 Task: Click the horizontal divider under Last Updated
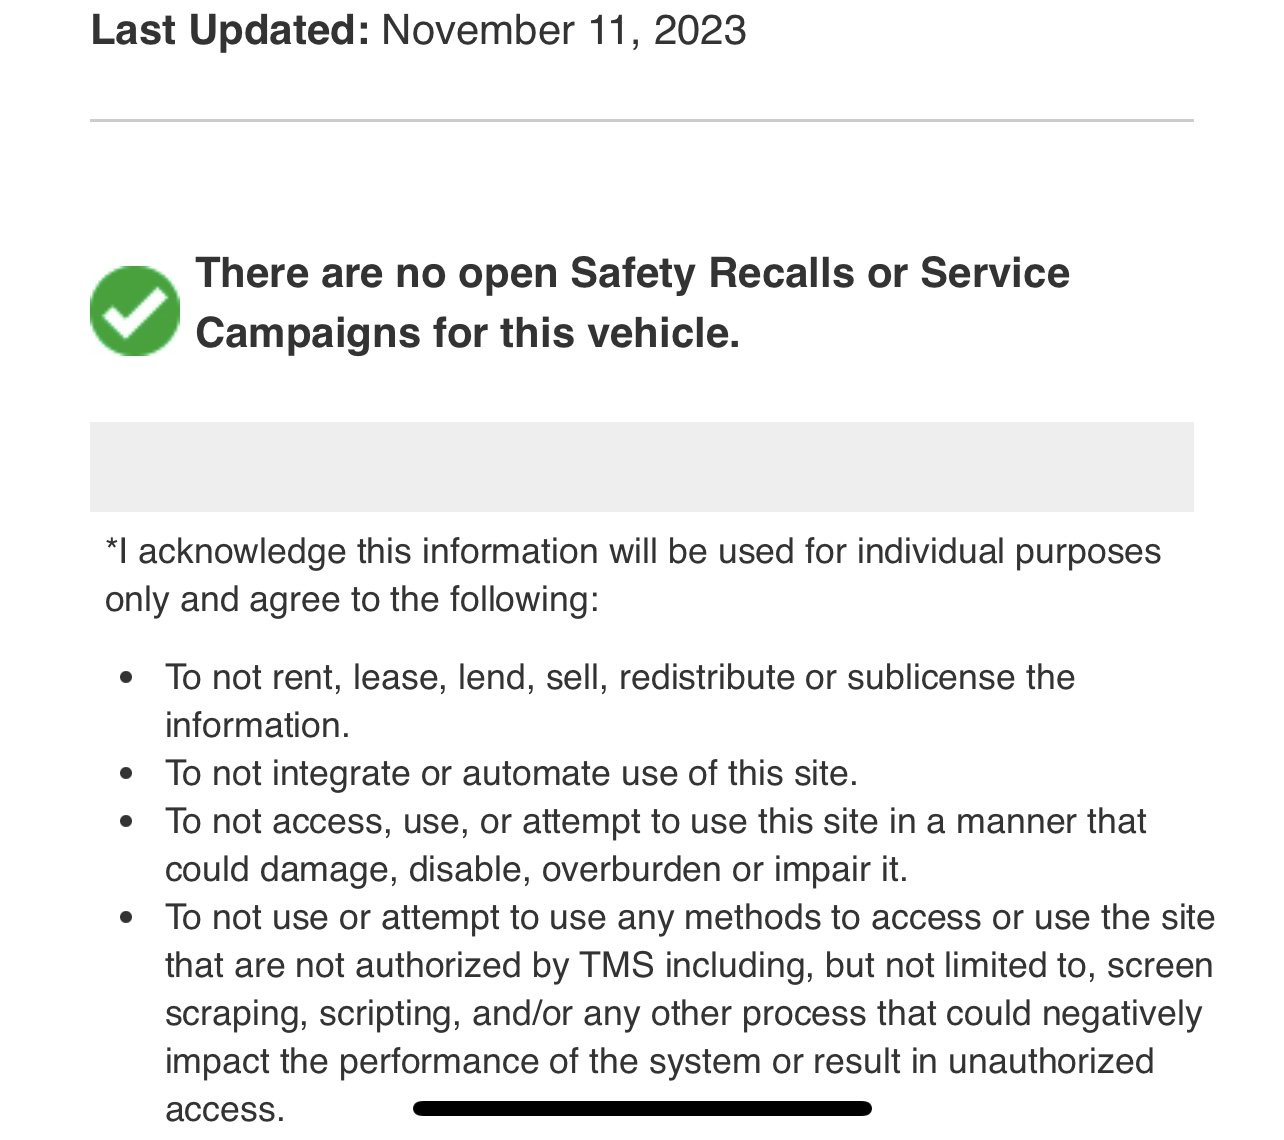pyautogui.click(x=642, y=120)
